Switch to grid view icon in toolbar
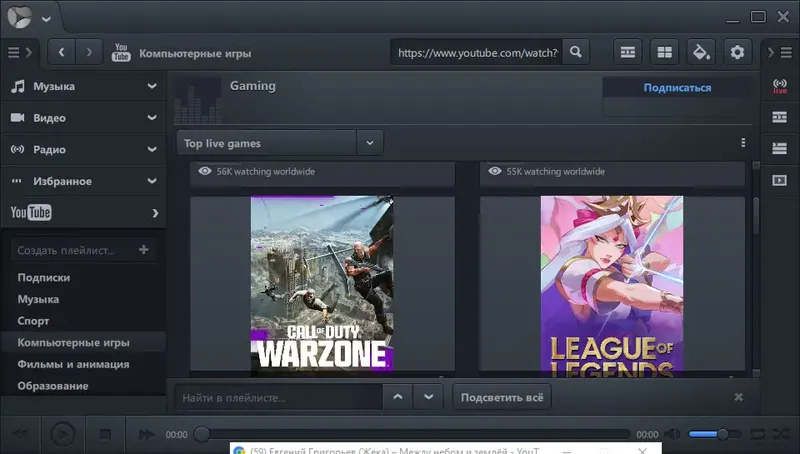Viewport: 800px width, 454px height. click(664, 52)
